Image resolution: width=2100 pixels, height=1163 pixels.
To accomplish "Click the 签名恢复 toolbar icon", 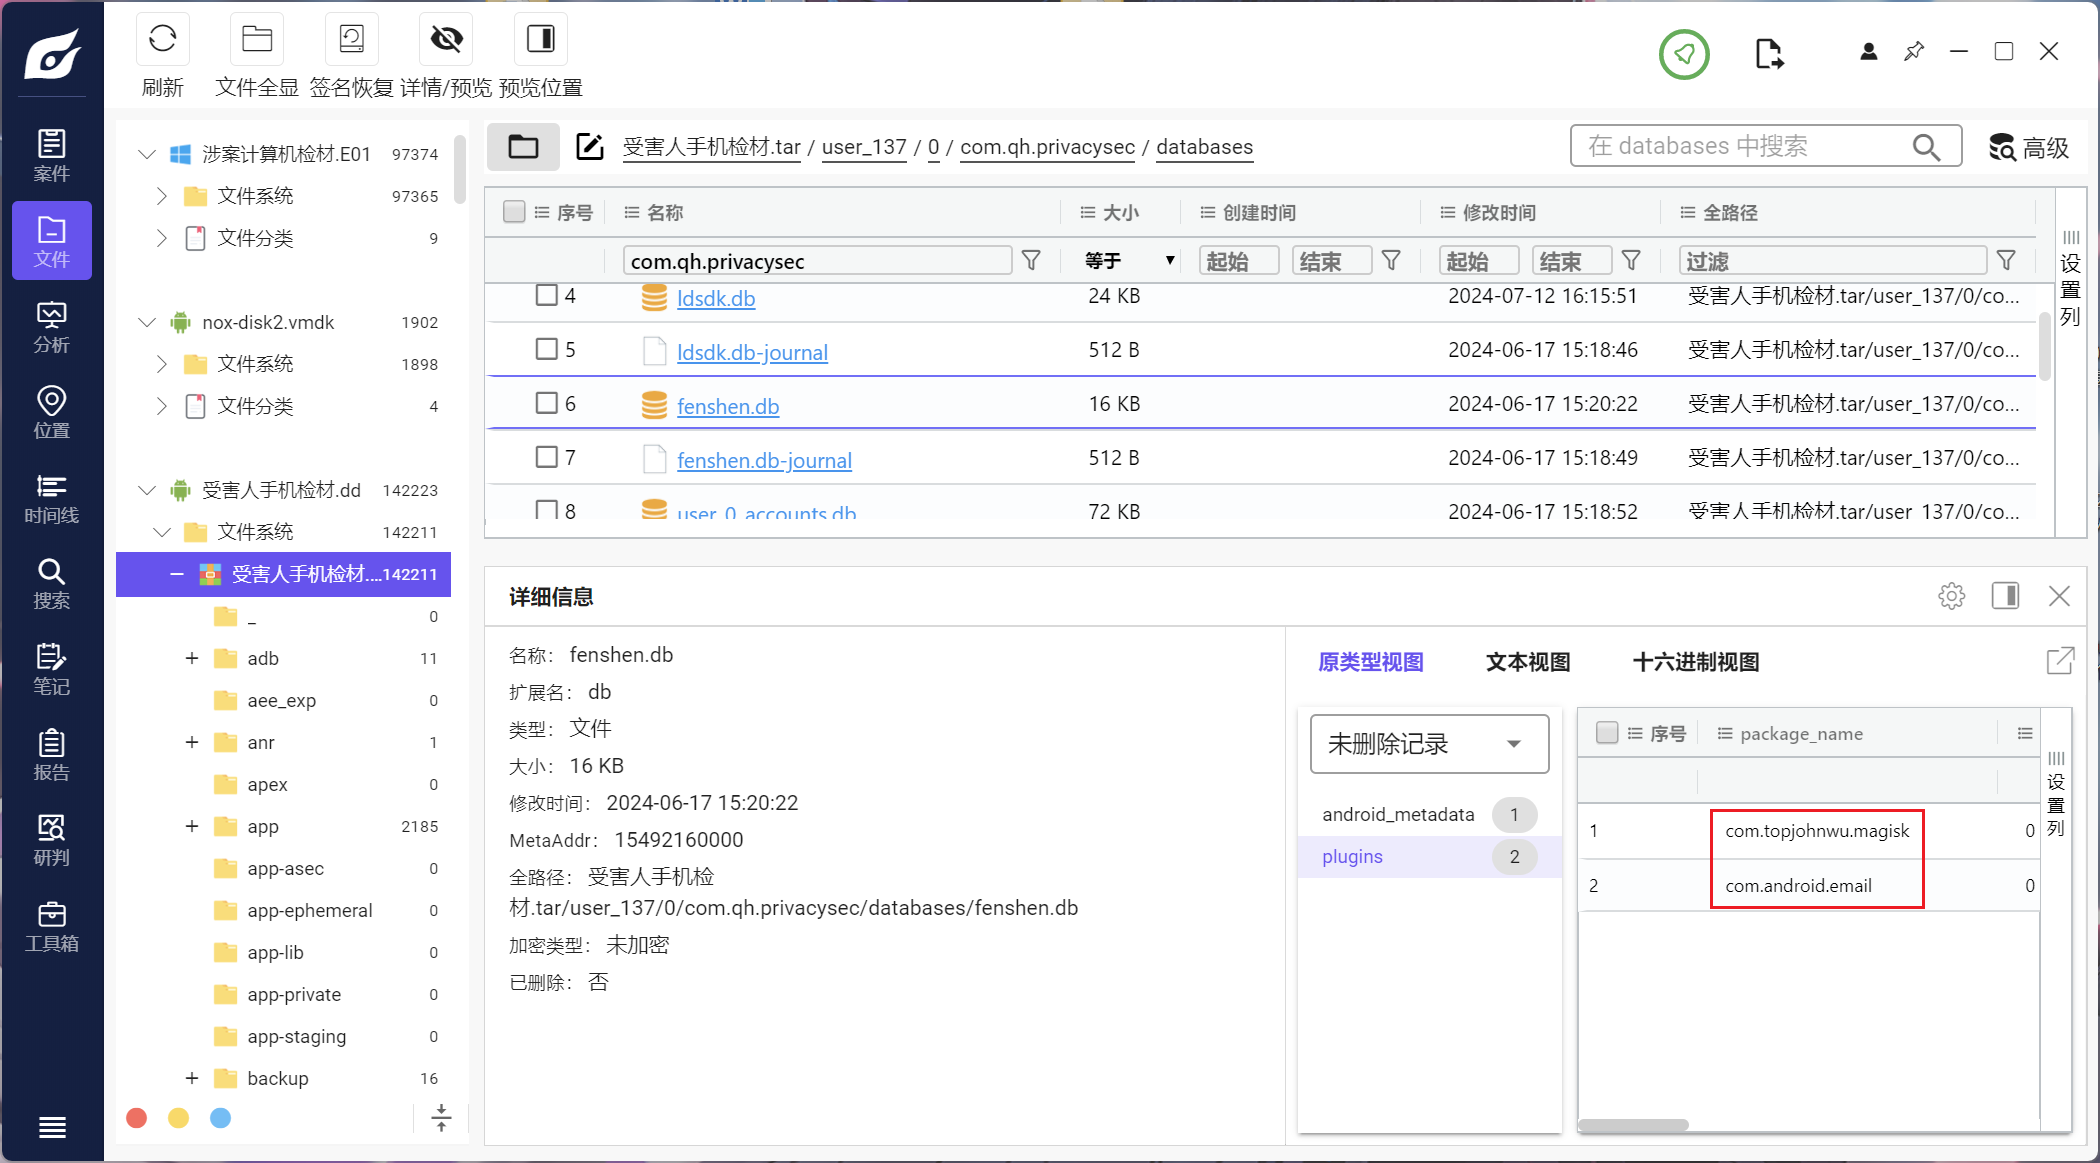I will coord(352,40).
